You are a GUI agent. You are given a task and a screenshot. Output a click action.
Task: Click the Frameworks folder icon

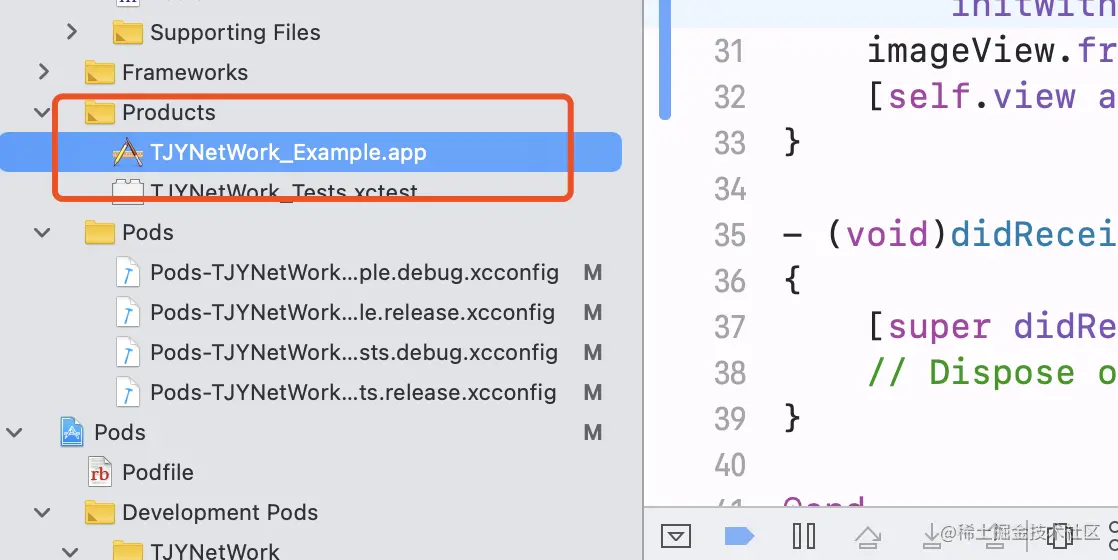click(x=100, y=72)
